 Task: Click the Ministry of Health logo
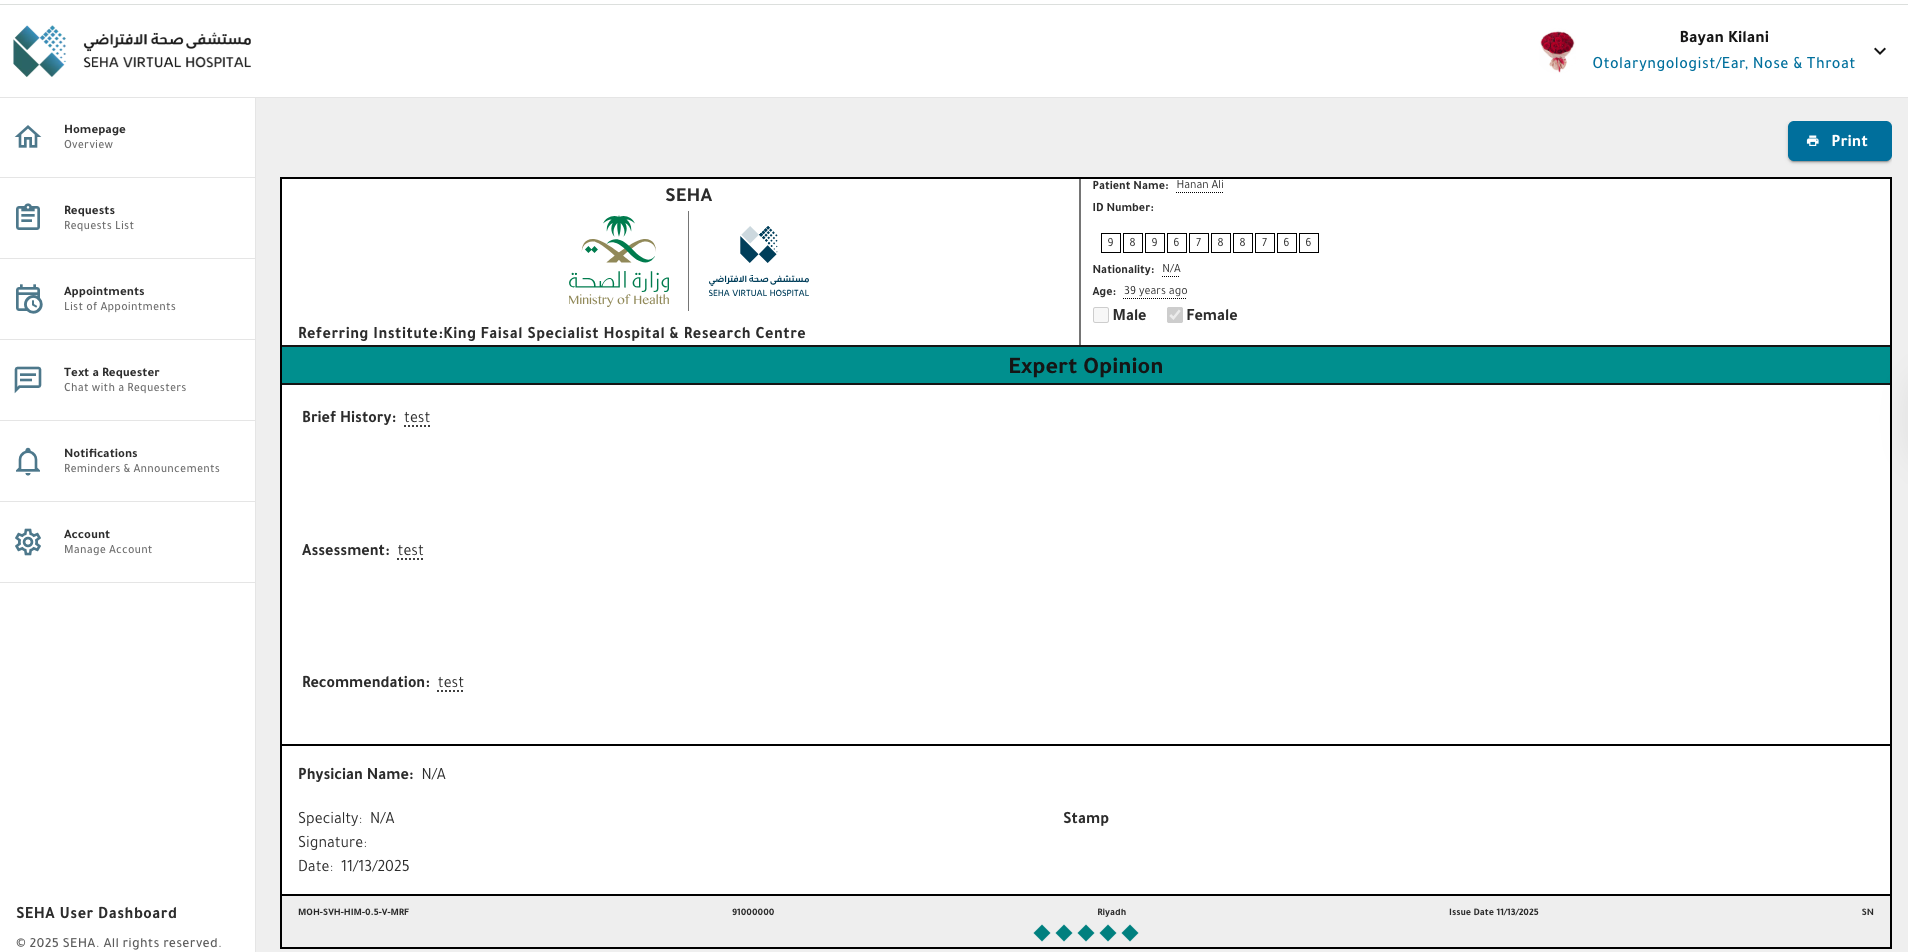tap(619, 262)
